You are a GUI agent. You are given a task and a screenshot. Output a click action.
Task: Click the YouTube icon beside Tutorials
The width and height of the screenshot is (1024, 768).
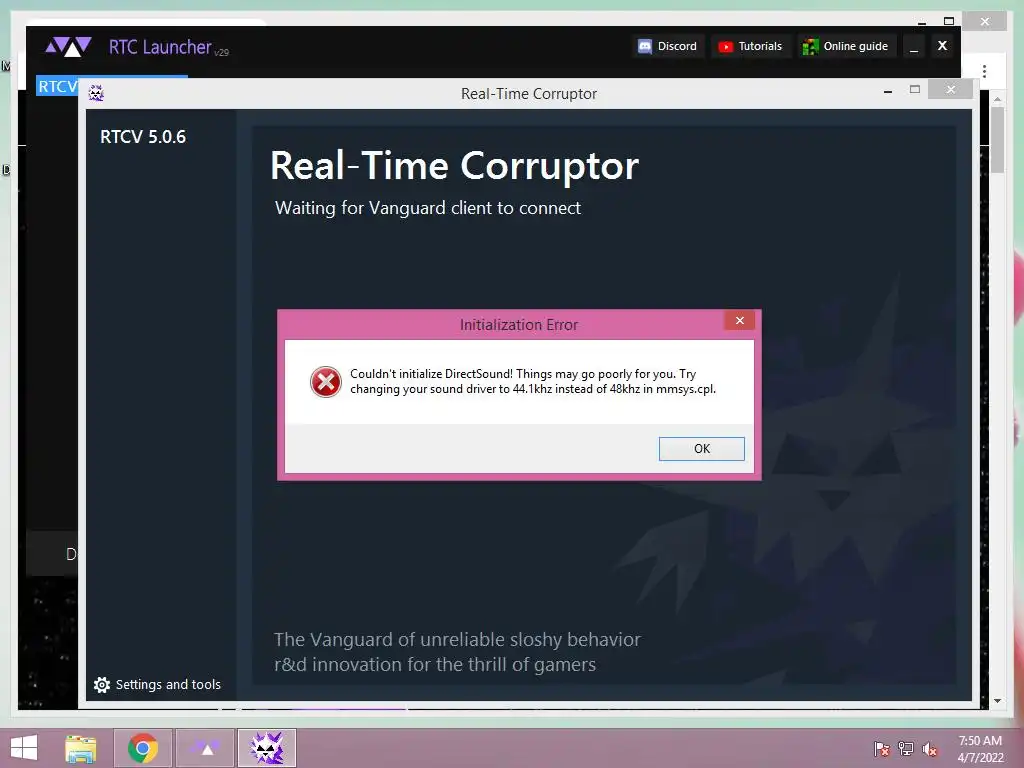(x=725, y=46)
